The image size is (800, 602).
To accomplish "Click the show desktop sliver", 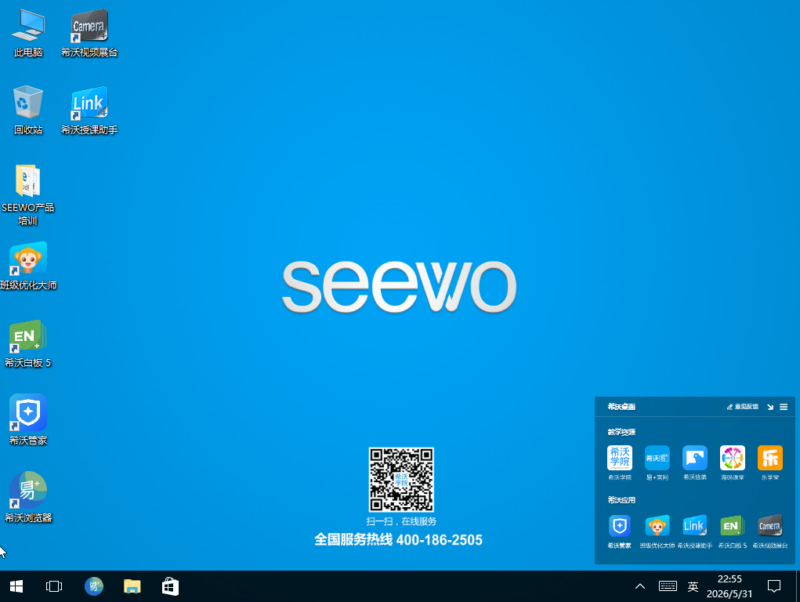I will pyautogui.click(x=797, y=587).
